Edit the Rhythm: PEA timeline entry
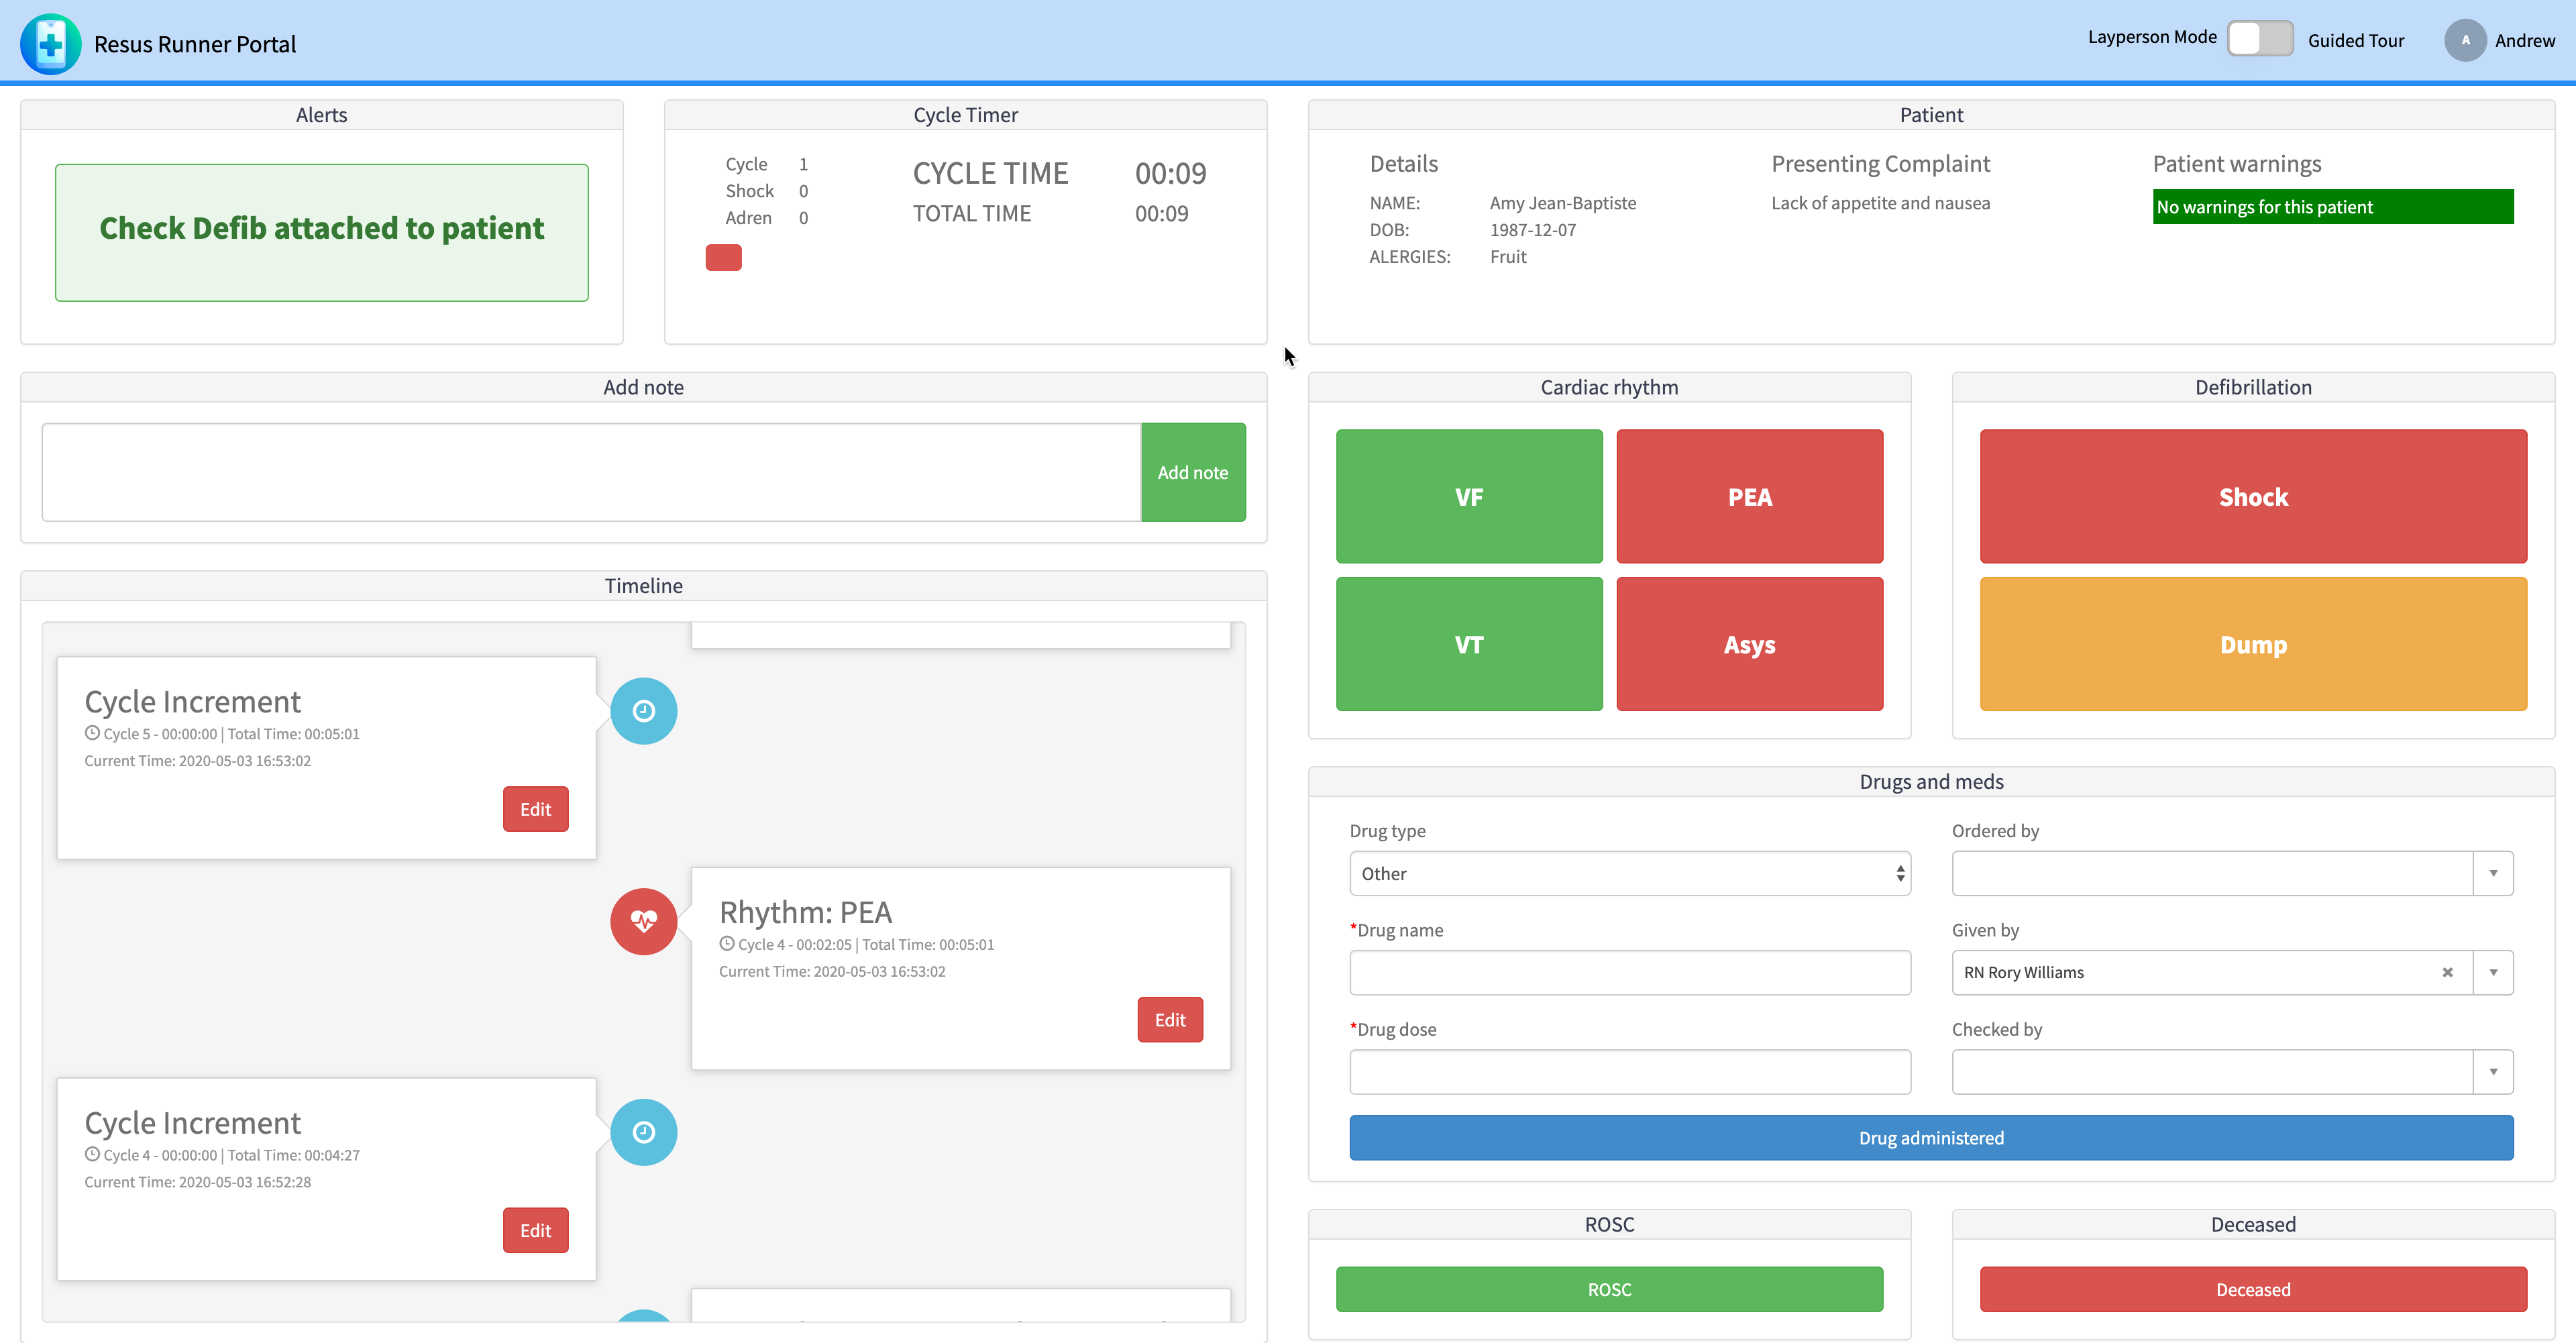 [1170, 1019]
